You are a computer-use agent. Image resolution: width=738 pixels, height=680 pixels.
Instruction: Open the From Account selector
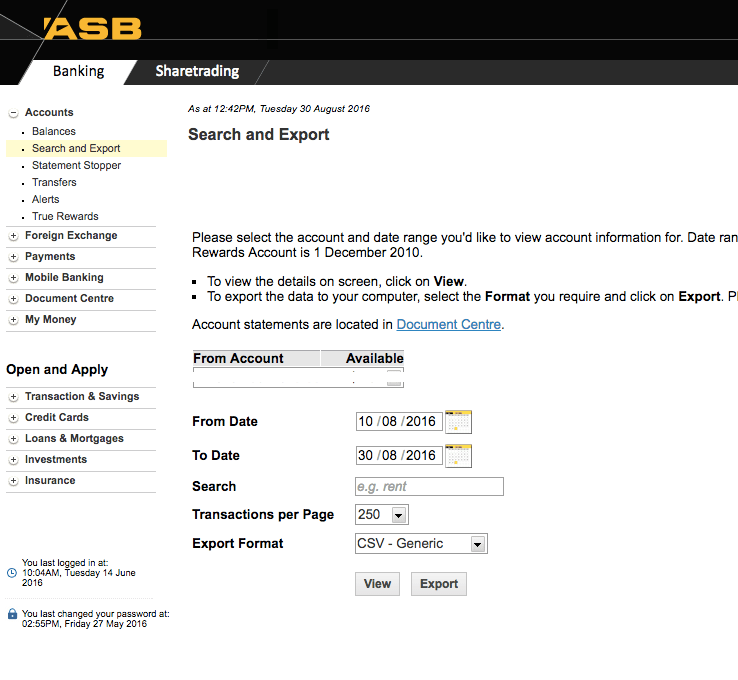click(x=394, y=379)
